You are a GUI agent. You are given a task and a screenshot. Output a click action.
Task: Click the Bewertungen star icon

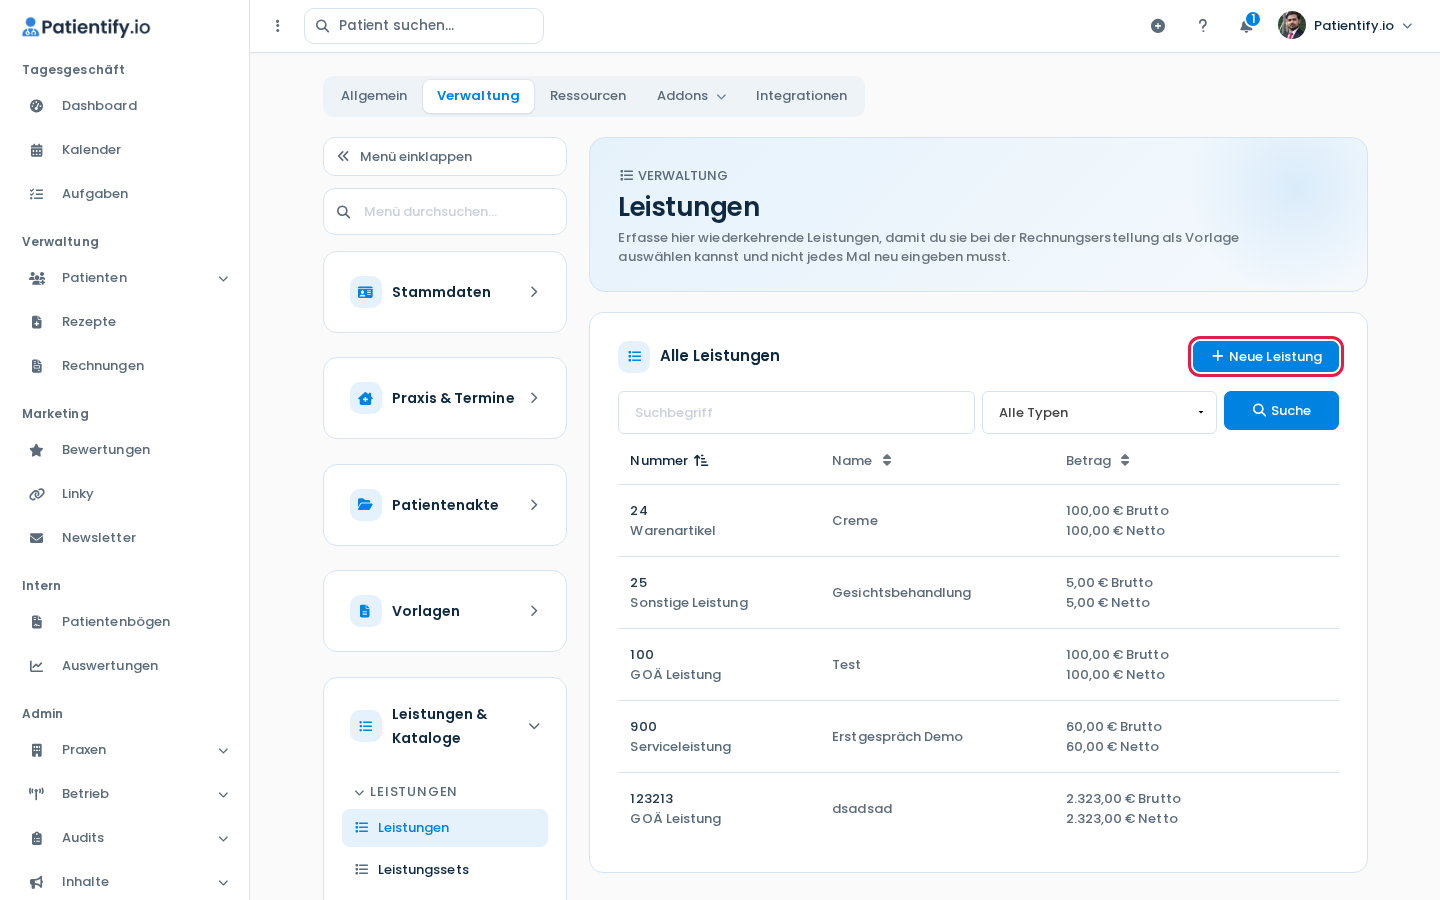[37, 450]
